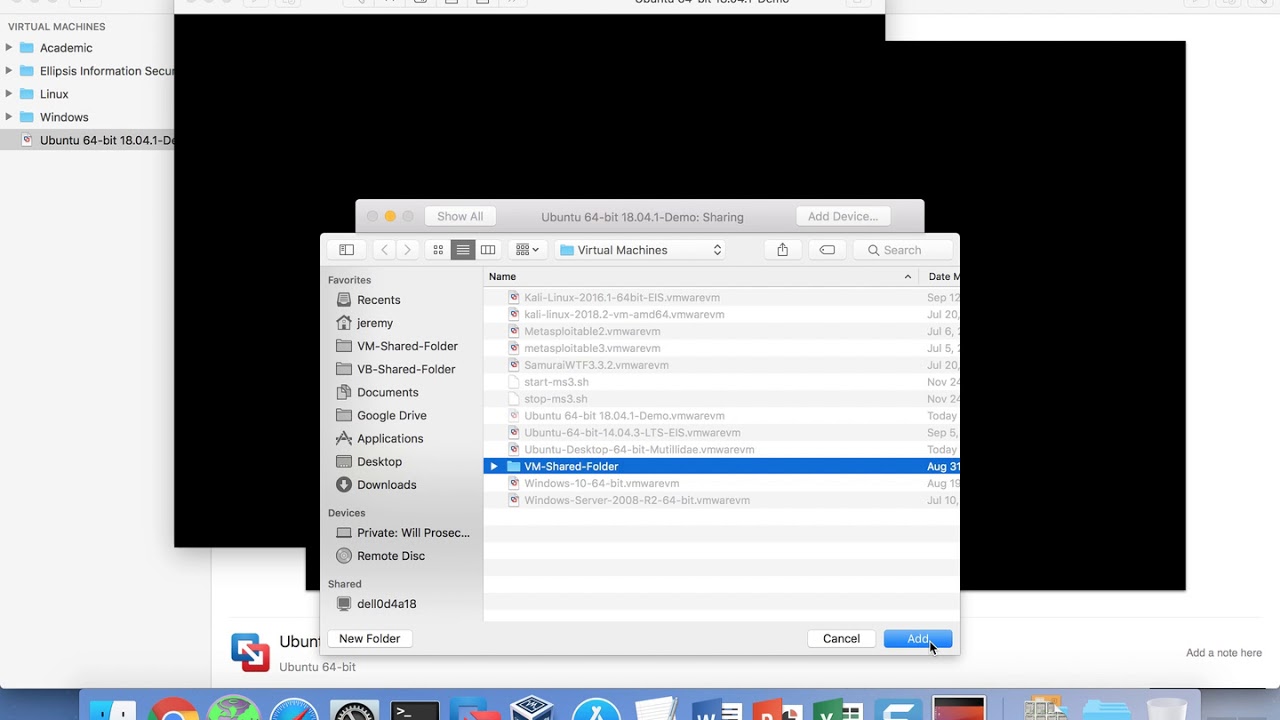The width and height of the screenshot is (1280, 720).
Task: Click the Add button
Action: point(918,638)
